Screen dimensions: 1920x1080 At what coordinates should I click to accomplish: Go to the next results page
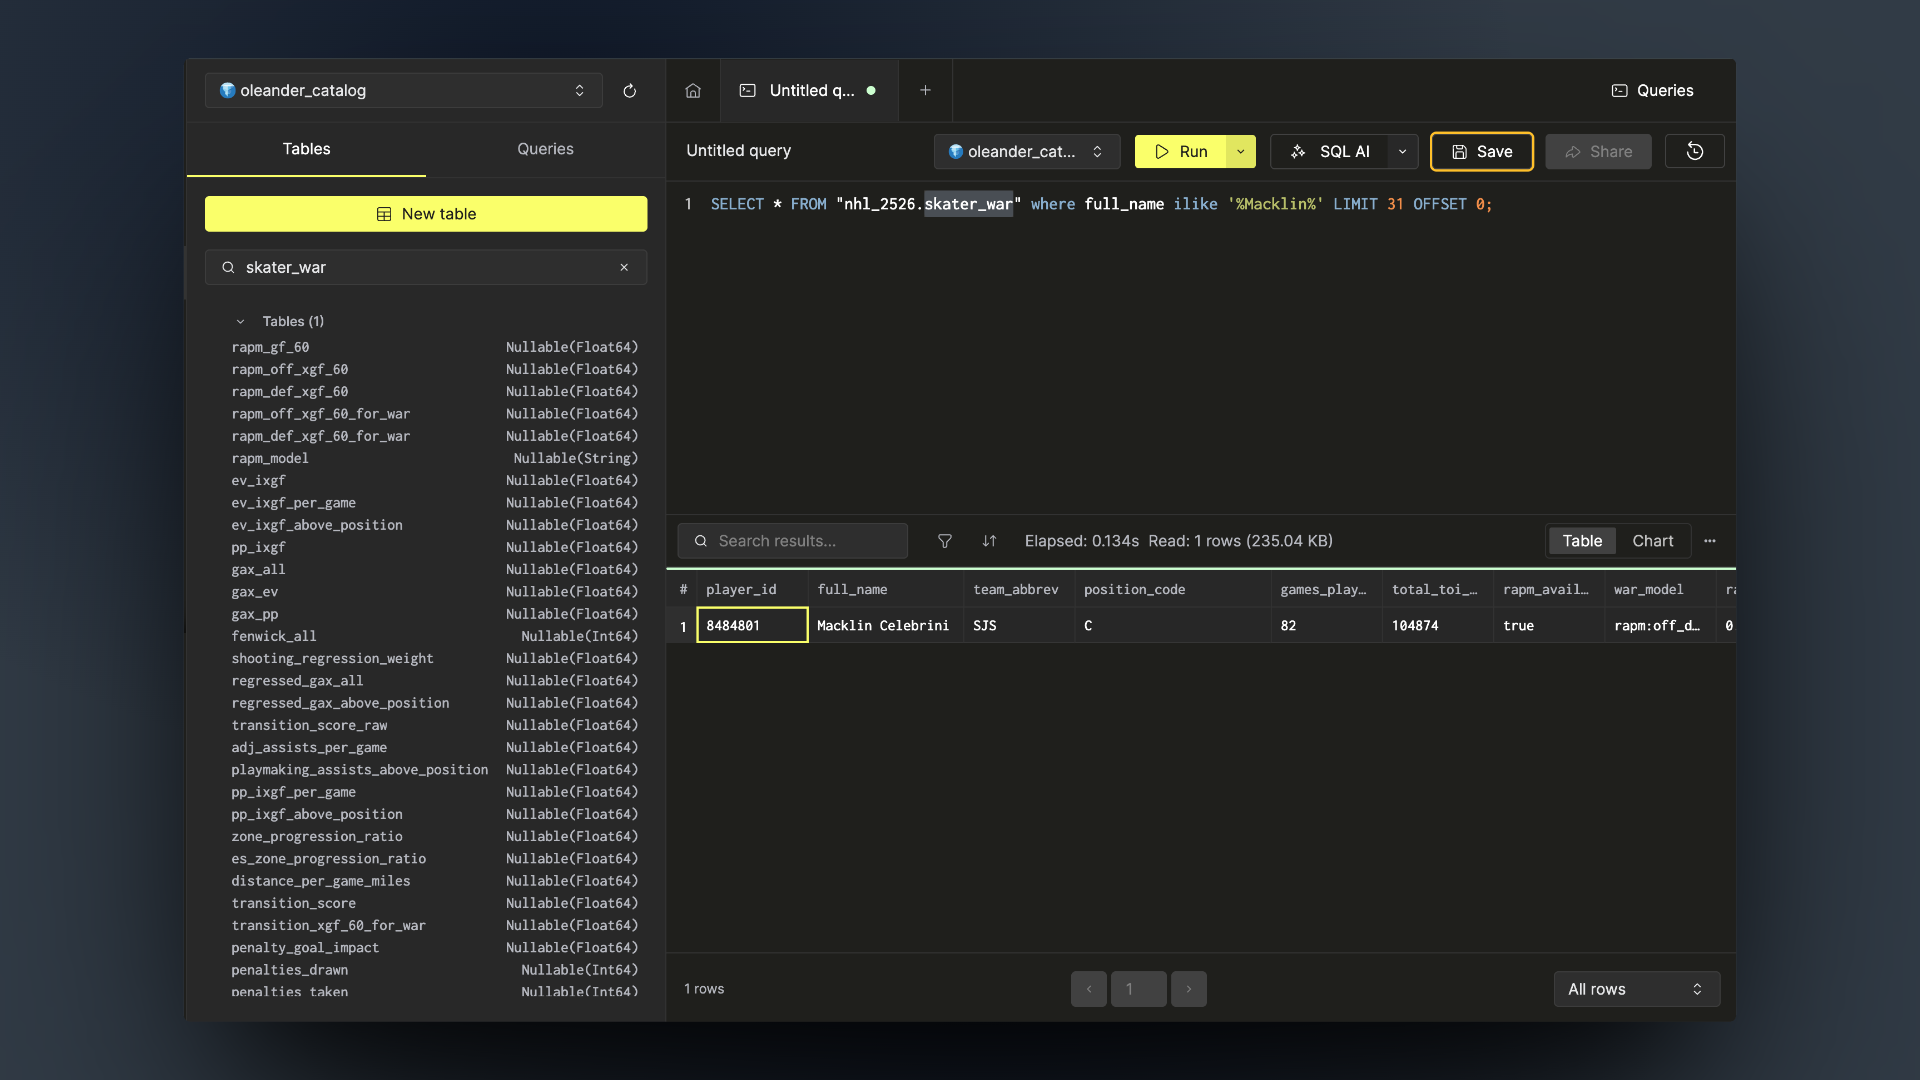tap(1188, 989)
